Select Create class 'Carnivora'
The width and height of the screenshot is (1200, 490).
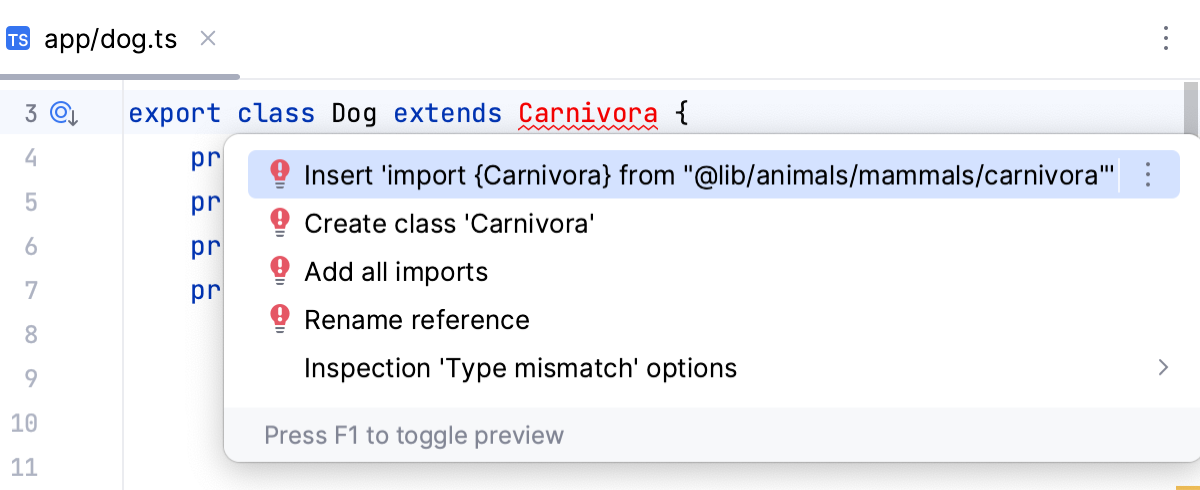(450, 224)
